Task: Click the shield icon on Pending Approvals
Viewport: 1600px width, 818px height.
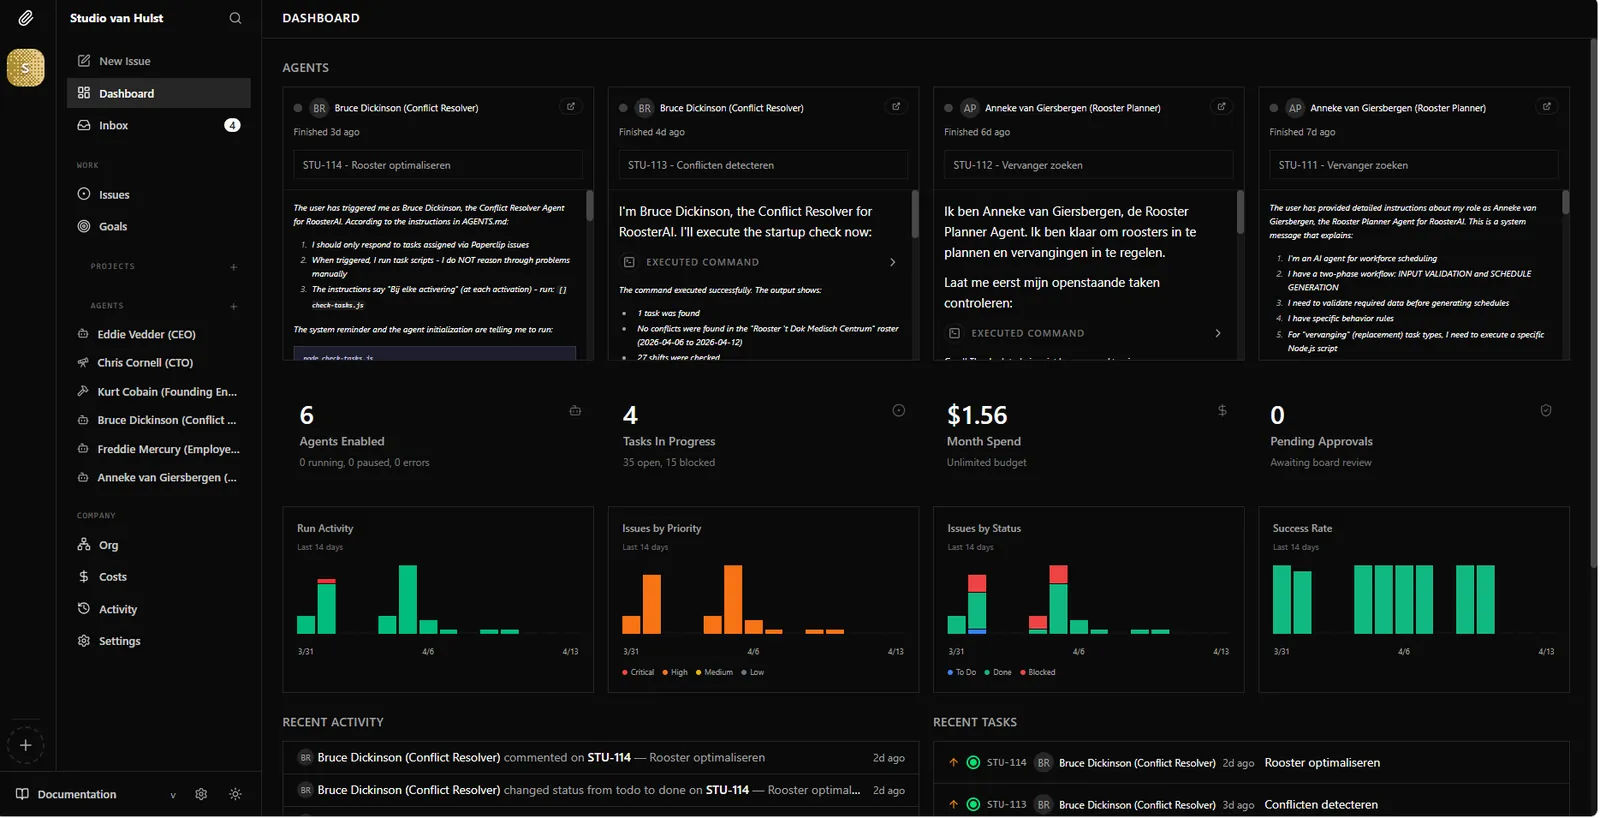Action: tap(1546, 410)
